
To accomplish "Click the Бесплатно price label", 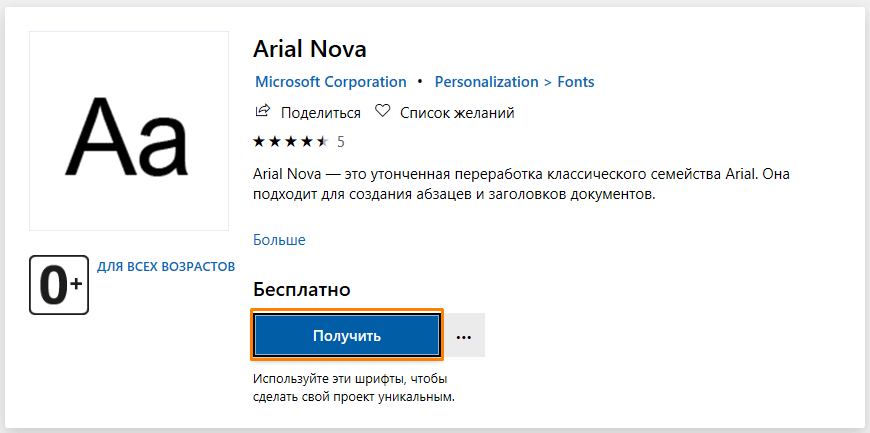I will click(x=302, y=290).
